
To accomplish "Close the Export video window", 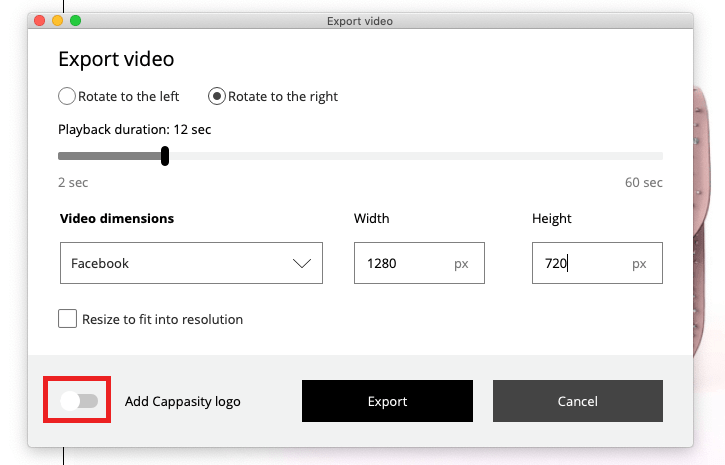I will (x=40, y=21).
